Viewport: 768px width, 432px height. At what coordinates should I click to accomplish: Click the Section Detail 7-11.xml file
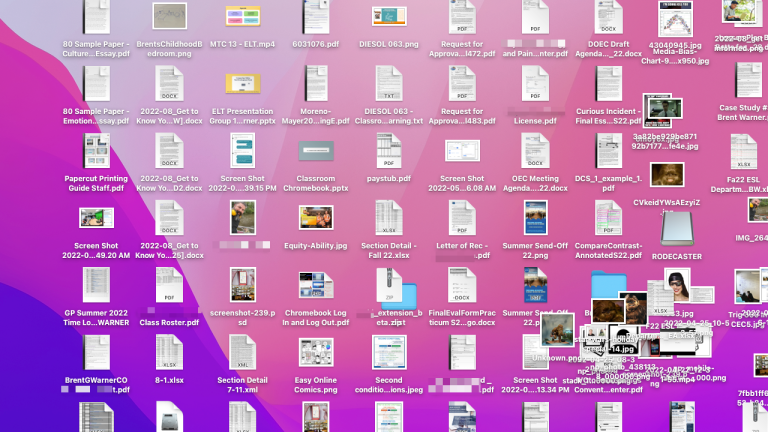click(x=242, y=352)
